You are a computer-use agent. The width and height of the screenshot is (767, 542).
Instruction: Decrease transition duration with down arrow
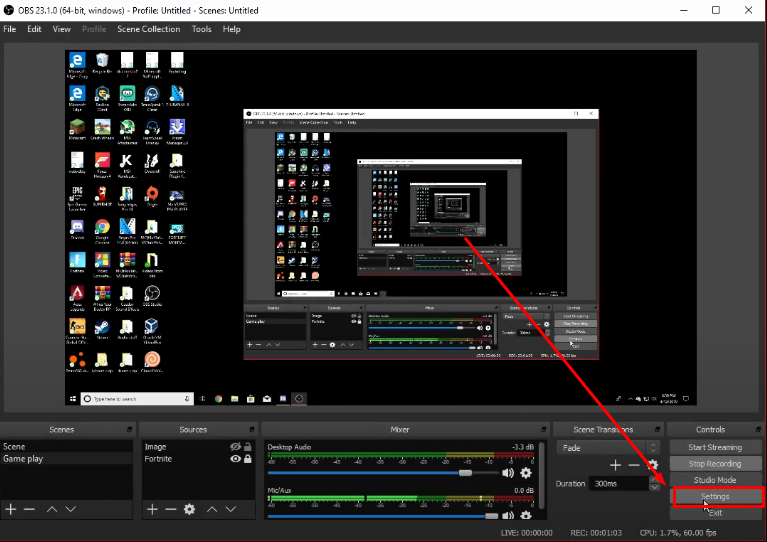(654, 487)
